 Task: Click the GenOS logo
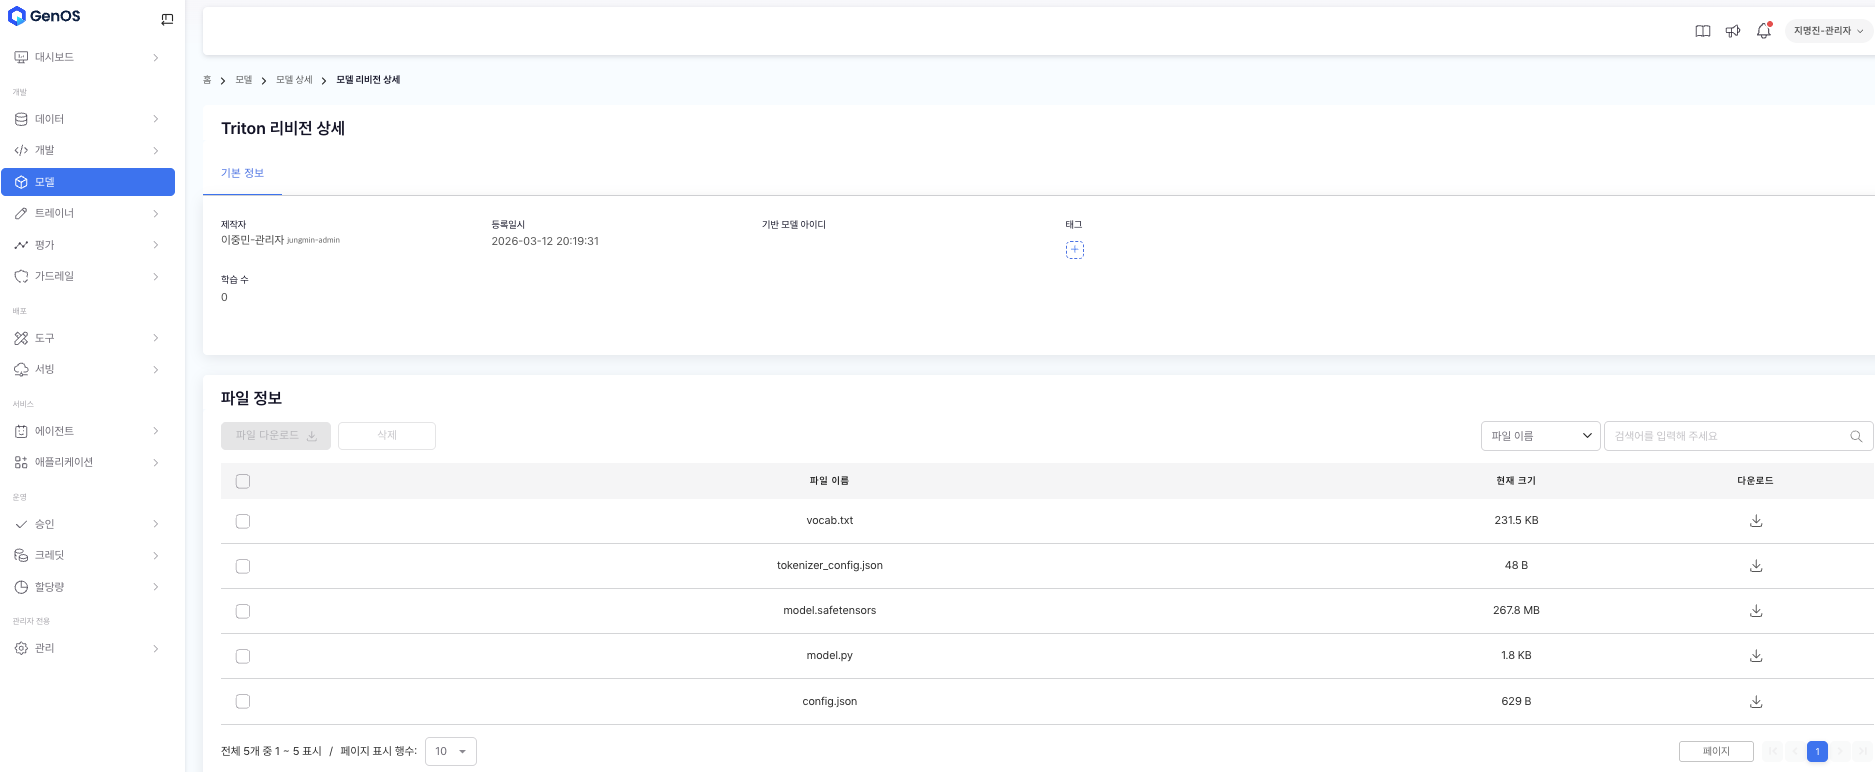click(x=44, y=17)
